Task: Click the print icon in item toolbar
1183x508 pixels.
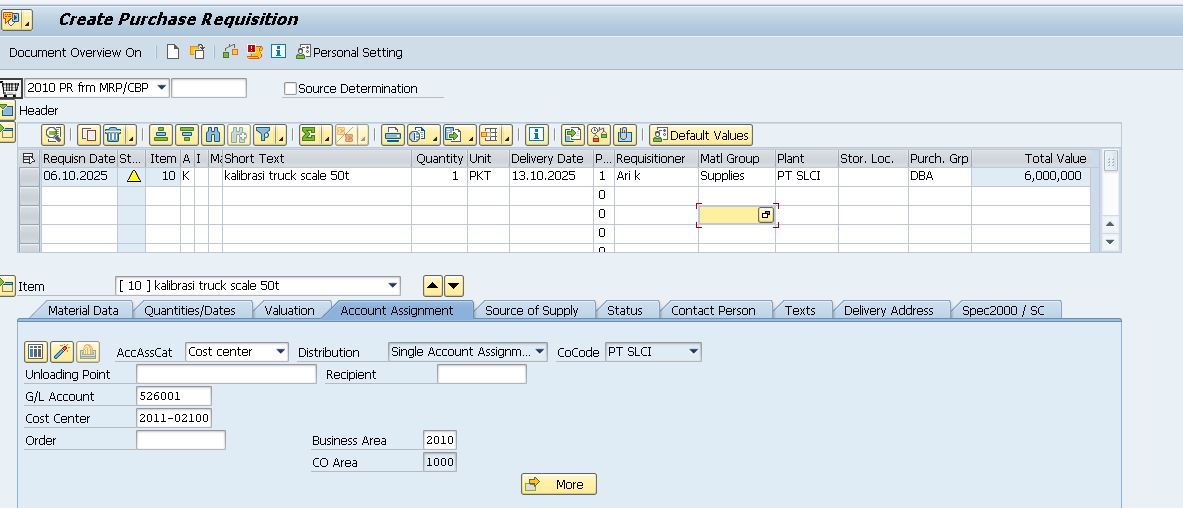Action: tap(392, 135)
